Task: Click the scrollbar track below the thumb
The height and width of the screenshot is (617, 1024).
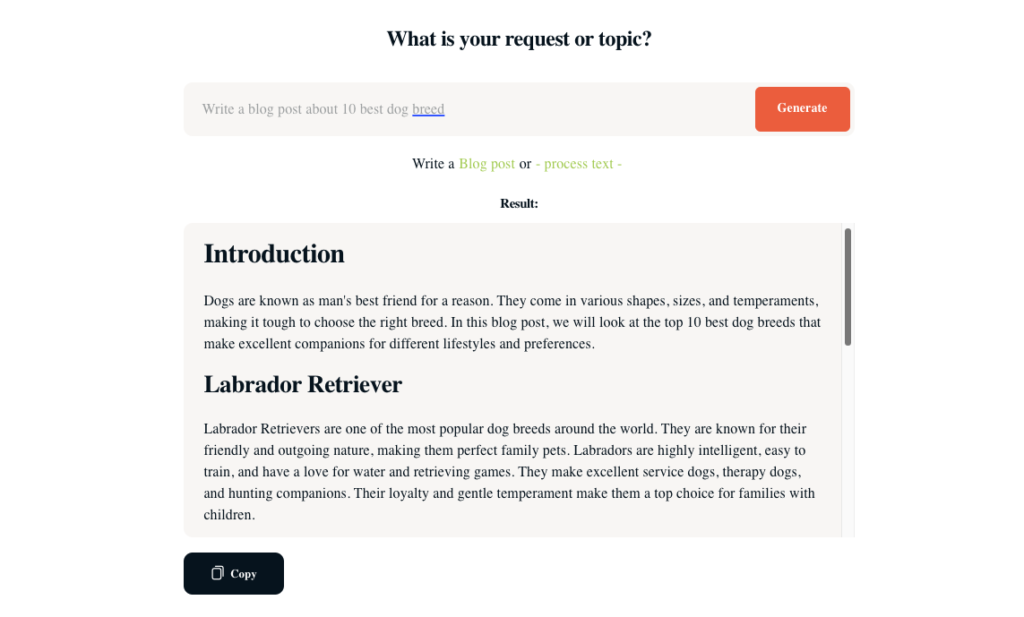Action: (848, 440)
